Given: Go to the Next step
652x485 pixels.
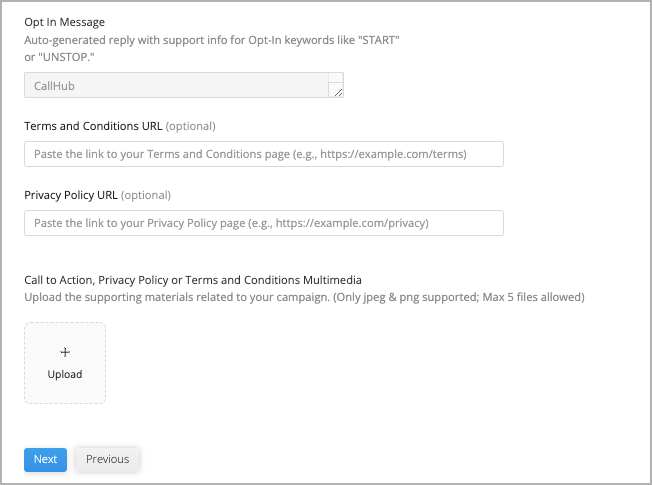Looking at the screenshot, I should click(x=45, y=460).
